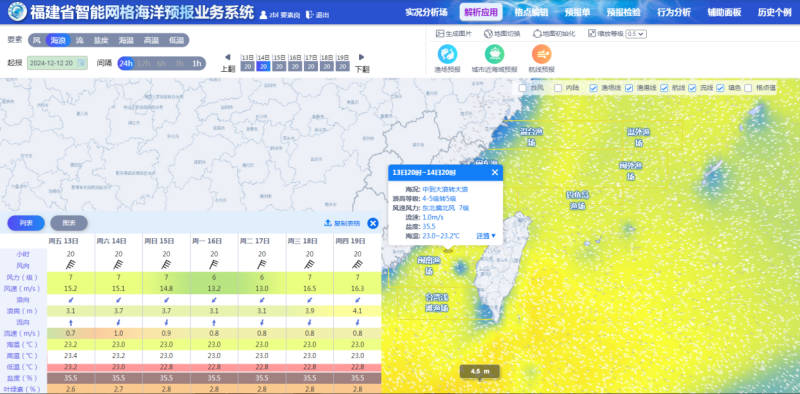Click the 生成图片 generate image icon
800x394 pixels.
click(440, 34)
